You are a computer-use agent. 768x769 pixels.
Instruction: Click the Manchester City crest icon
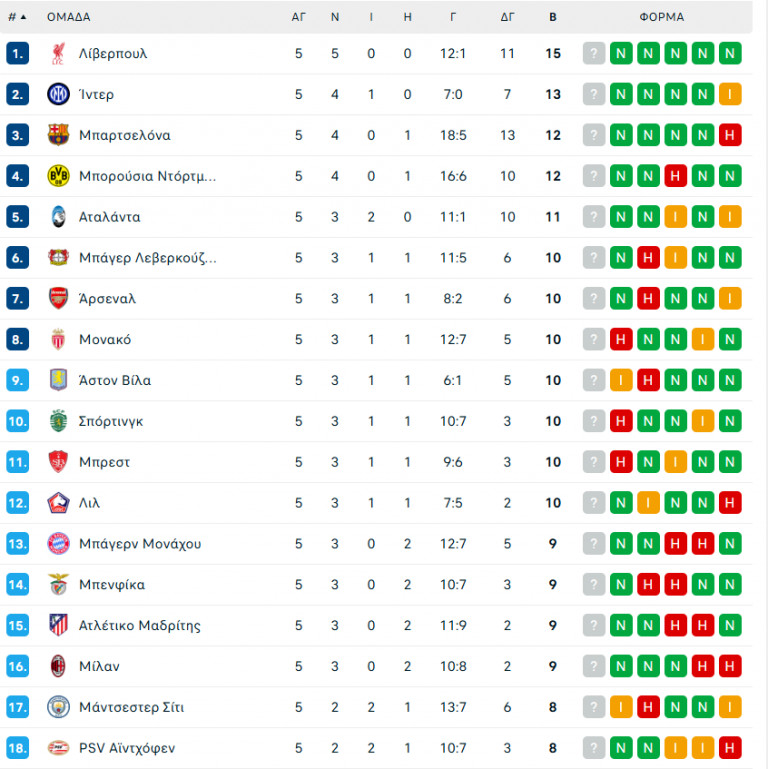pyautogui.click(x=58, y=707)
